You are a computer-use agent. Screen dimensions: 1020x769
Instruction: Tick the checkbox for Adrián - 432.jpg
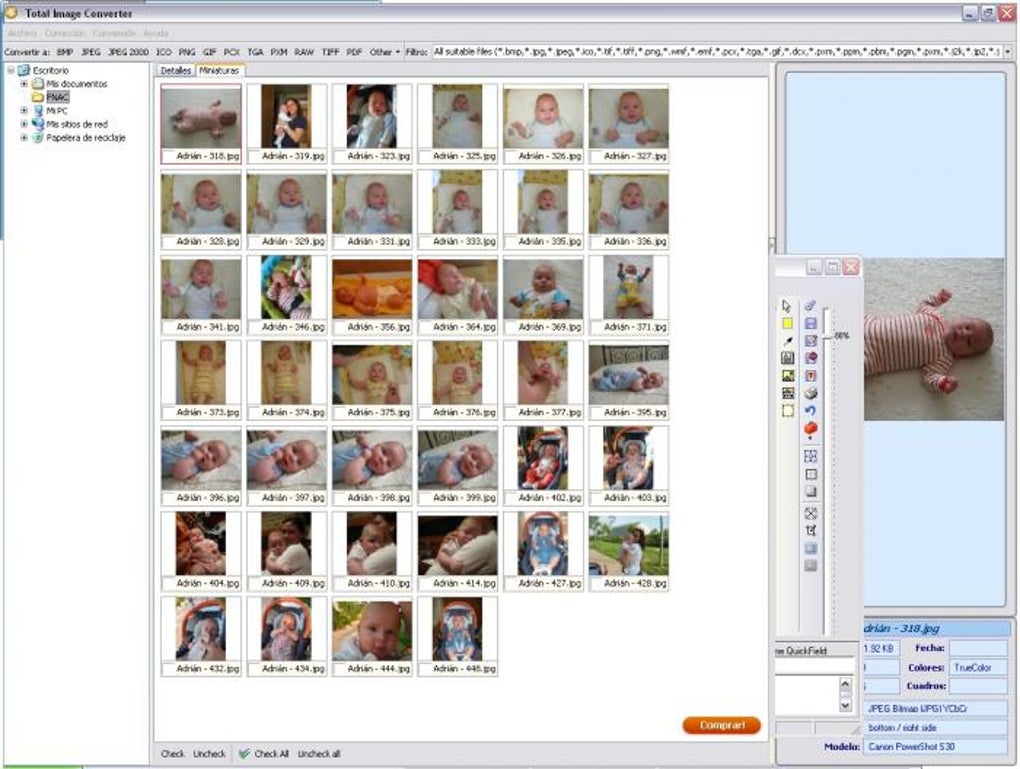click(x=168, y=669)
